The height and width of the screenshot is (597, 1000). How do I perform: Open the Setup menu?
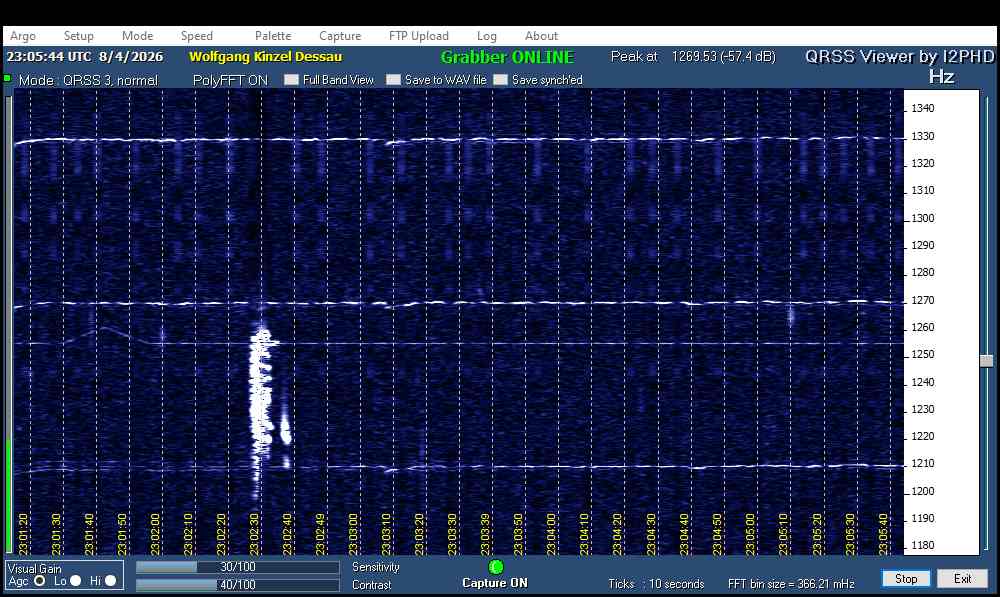point(78,36)
